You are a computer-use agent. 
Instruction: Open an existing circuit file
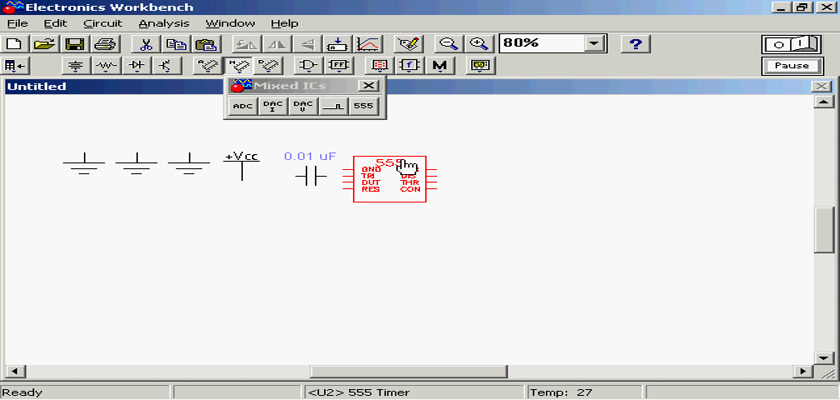pos(45,44)
